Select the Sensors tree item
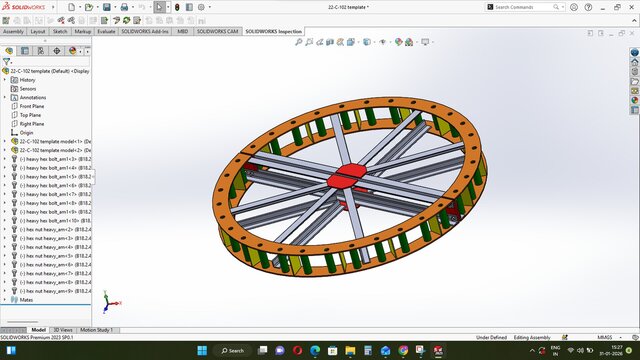640x360 pixels. tap(28, 89)
